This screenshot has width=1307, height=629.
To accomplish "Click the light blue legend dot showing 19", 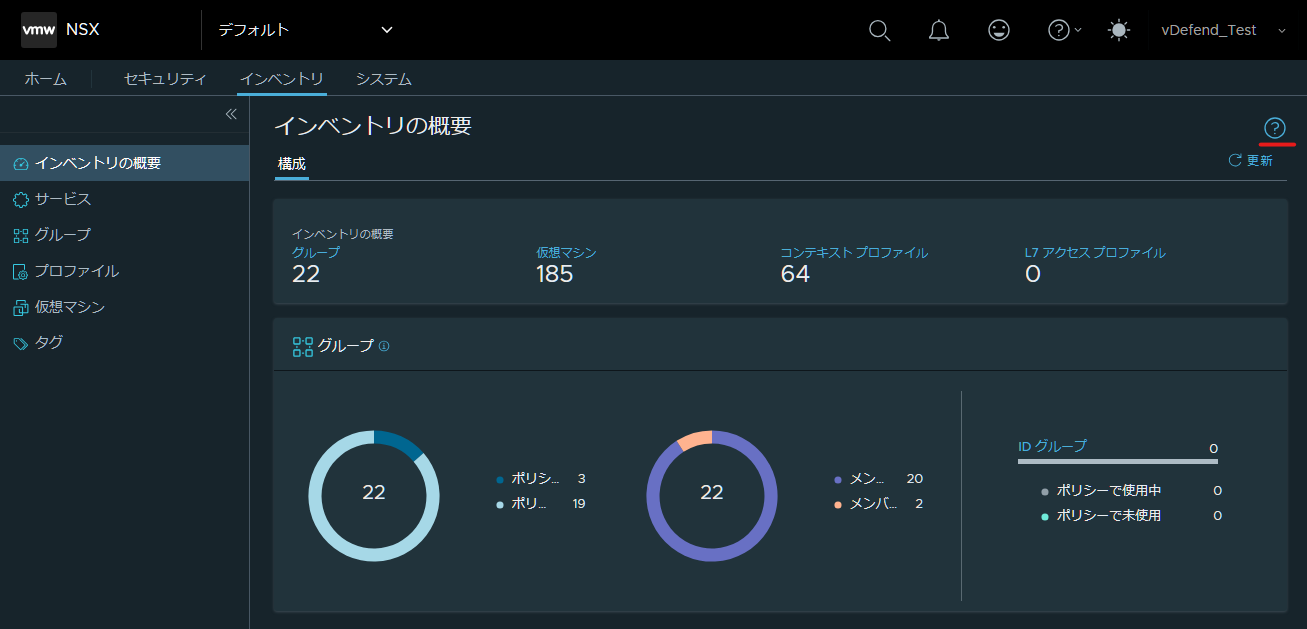I will 500,504.
